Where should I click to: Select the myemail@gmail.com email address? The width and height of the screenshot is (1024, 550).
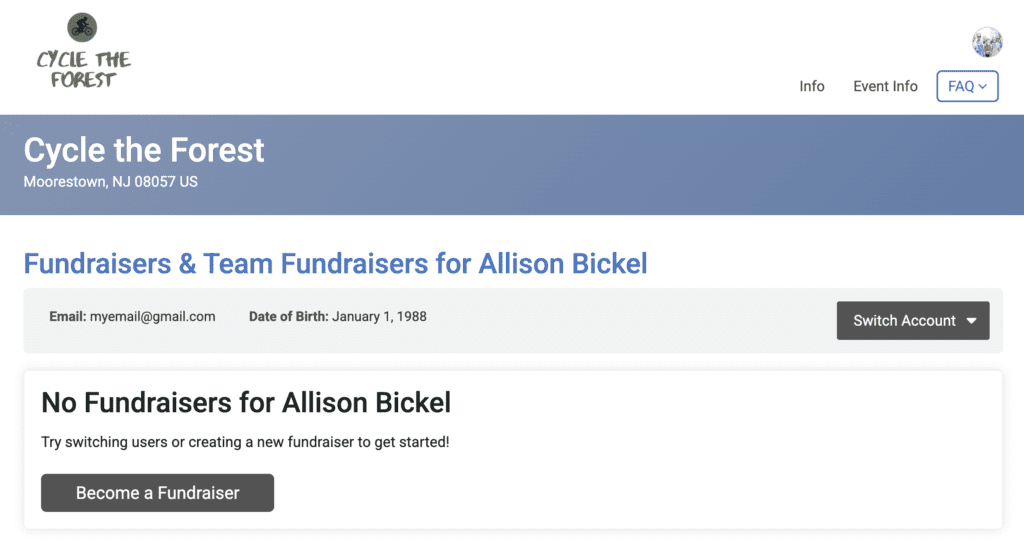(x=152, y=317)
